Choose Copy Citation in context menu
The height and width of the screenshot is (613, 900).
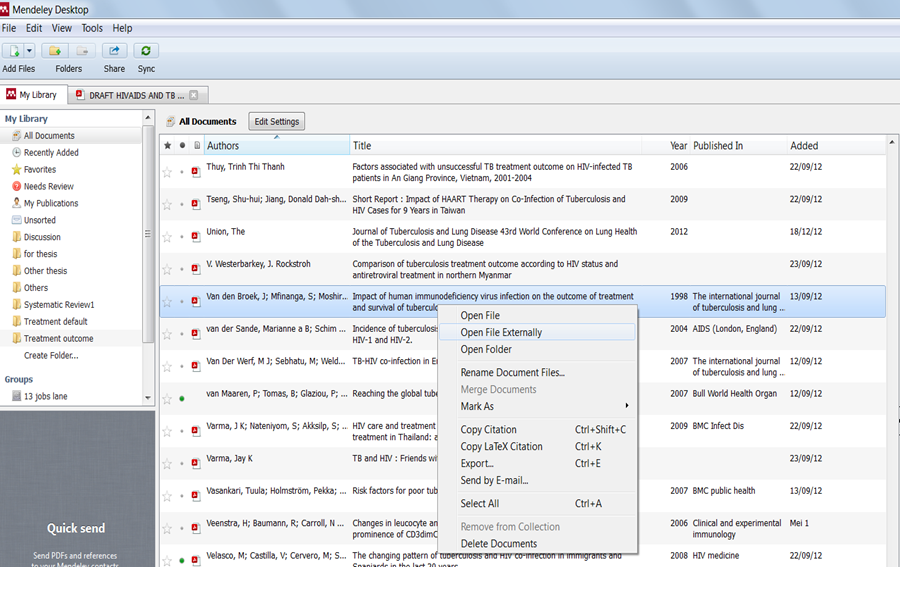point(537,430)
